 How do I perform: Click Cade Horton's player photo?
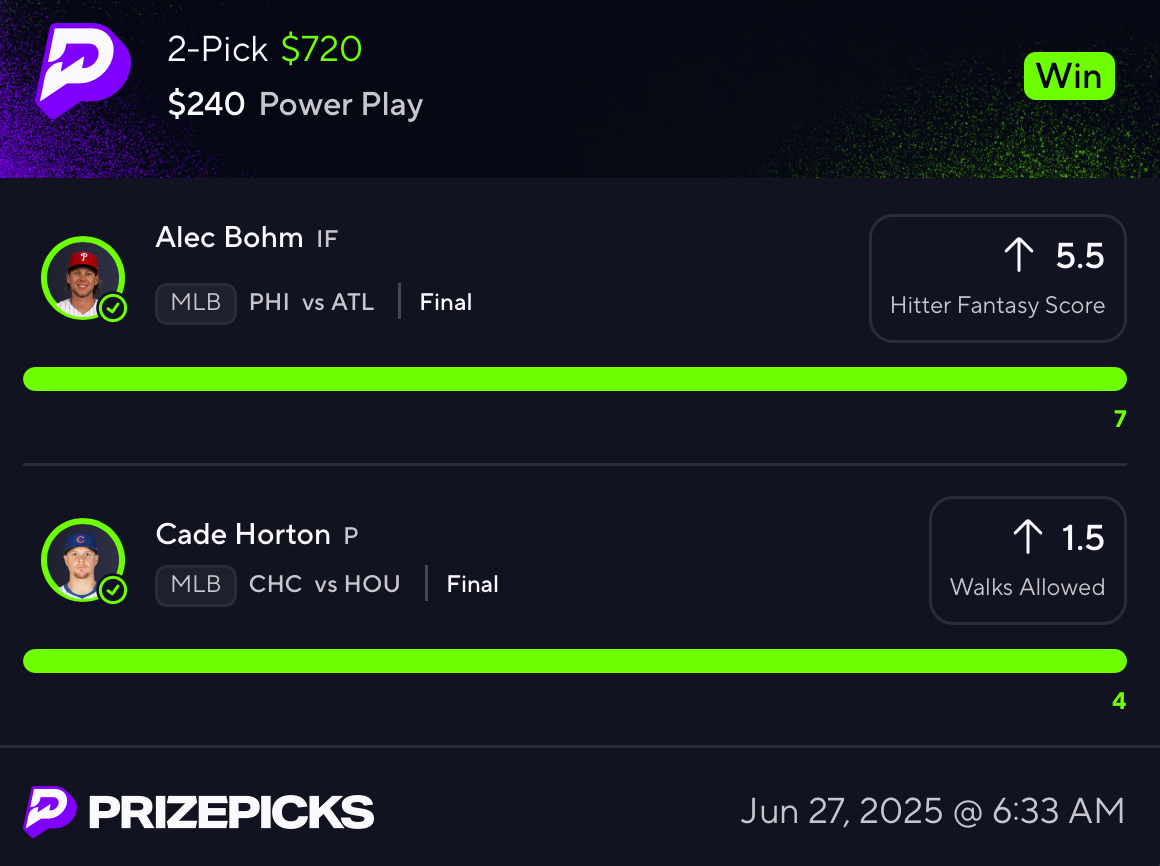click(83, 560)
